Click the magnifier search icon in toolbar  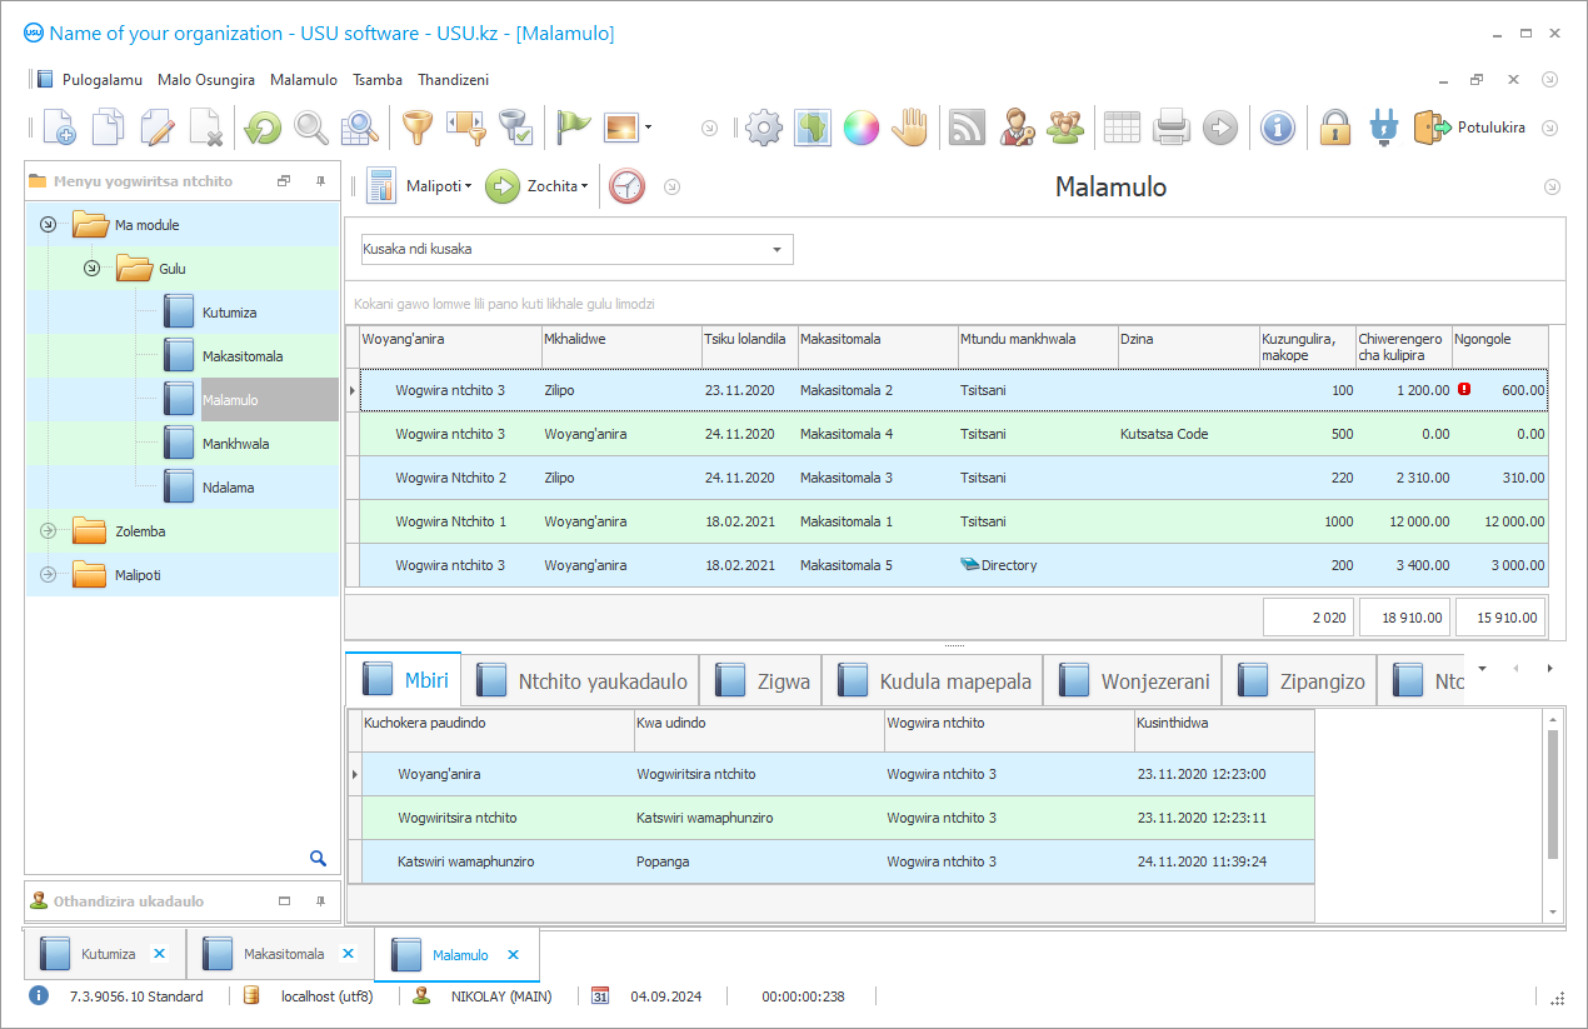(x=311, y=128)
